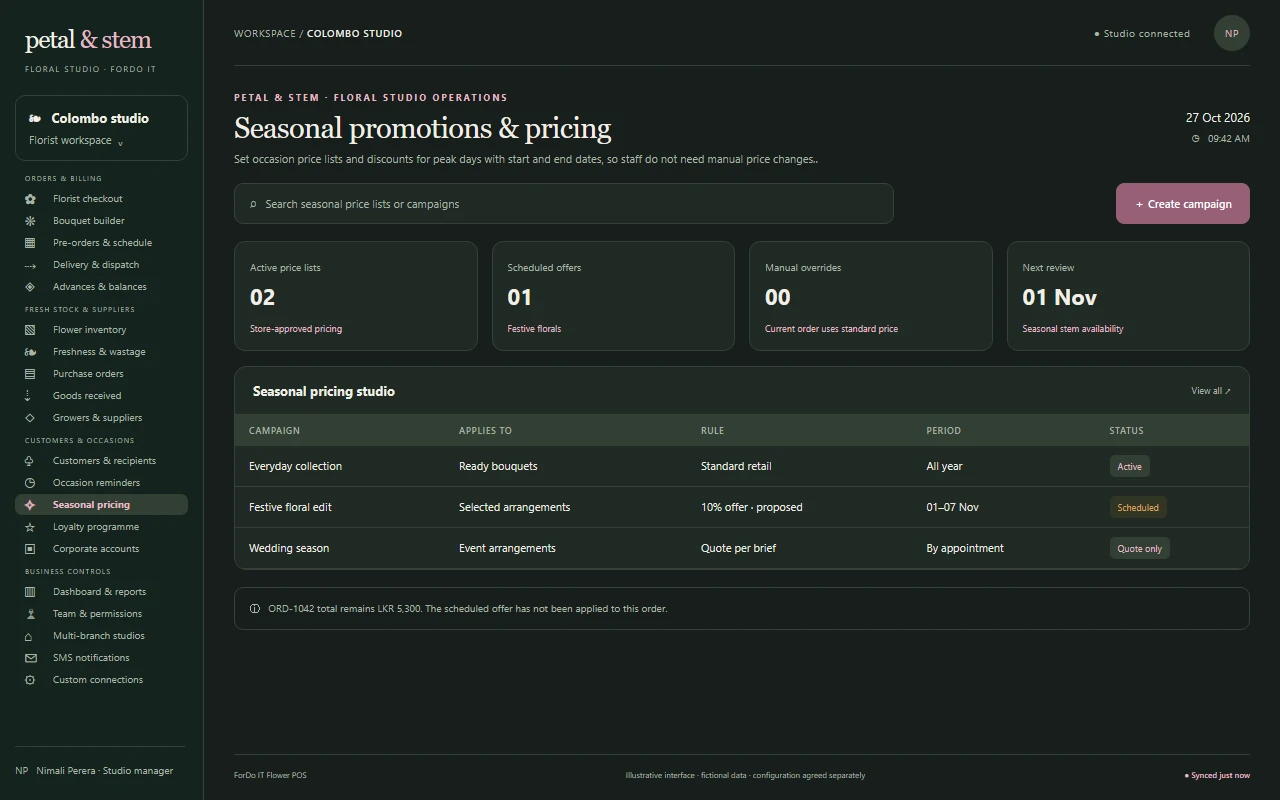Open the Next review 01 Nov card
This screenshot has height=800, width=1280.
coord(1128,296)
